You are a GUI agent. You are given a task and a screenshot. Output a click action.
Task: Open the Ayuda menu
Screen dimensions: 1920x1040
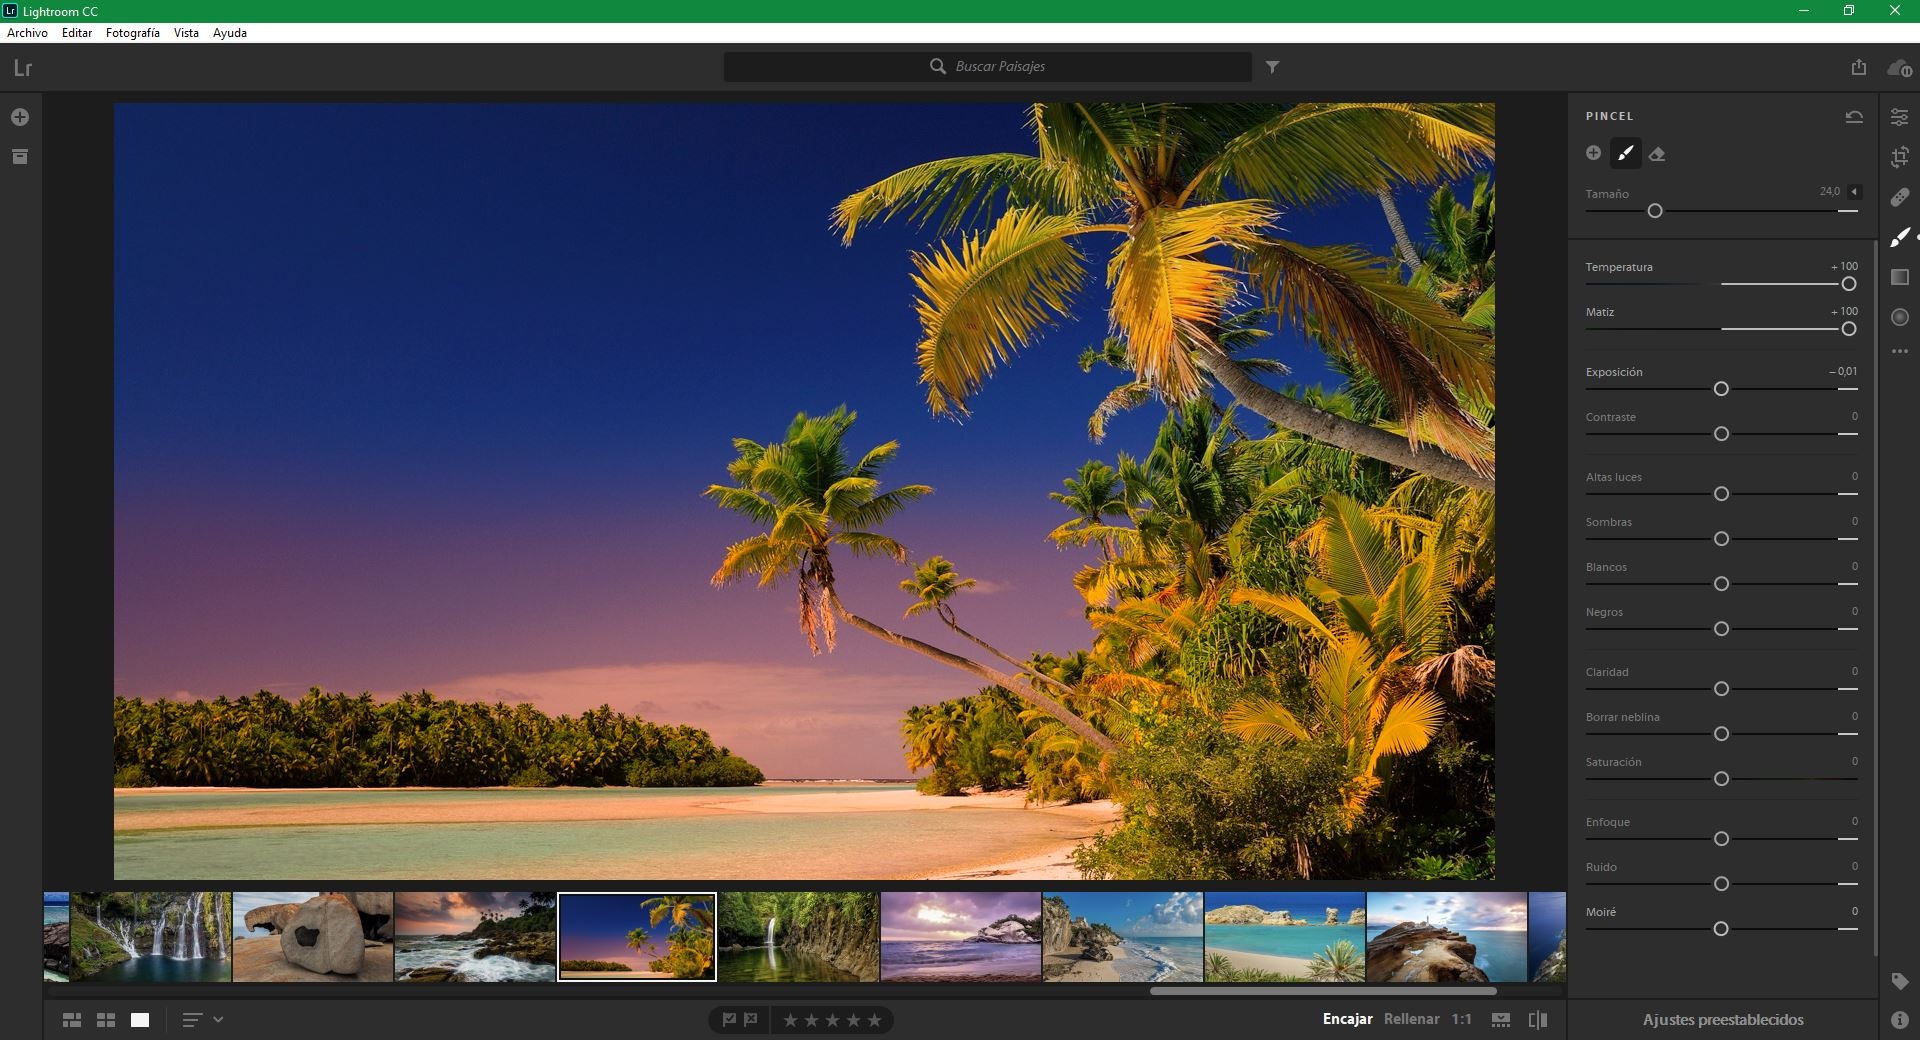pyautogui.click(x=230, y=33)
